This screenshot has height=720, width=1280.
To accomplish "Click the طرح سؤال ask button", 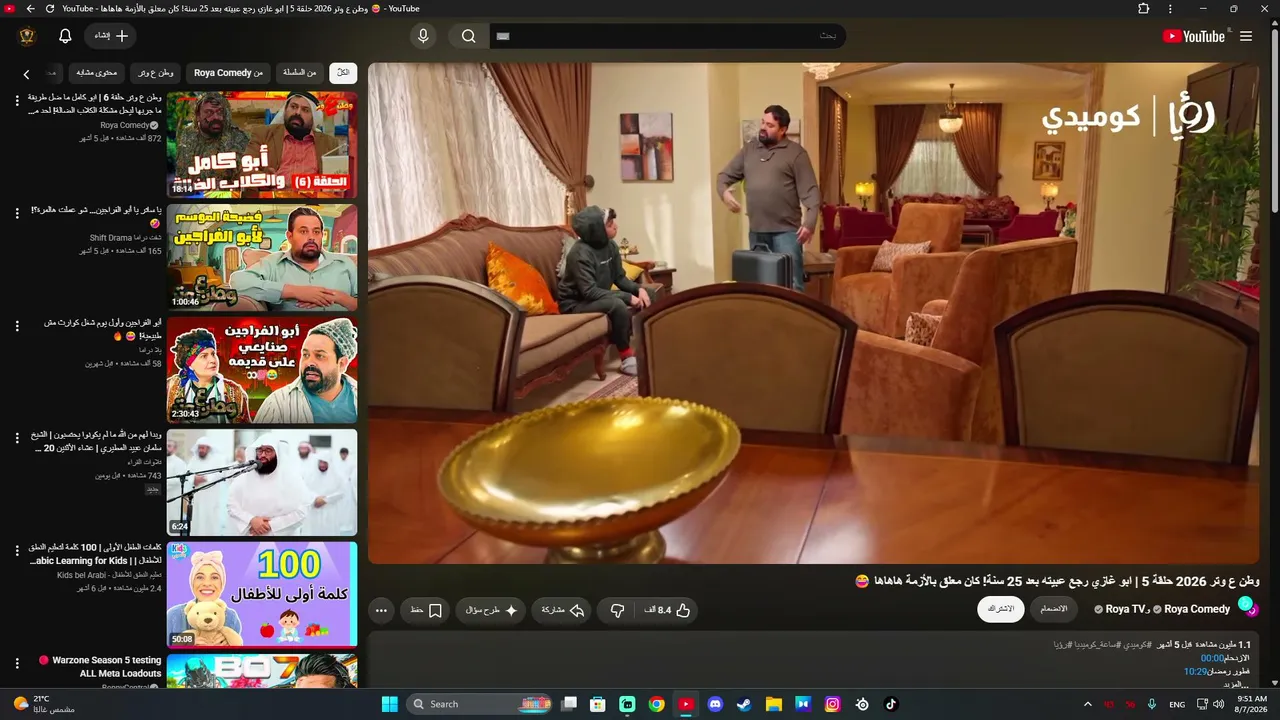I will pos(491,610).
